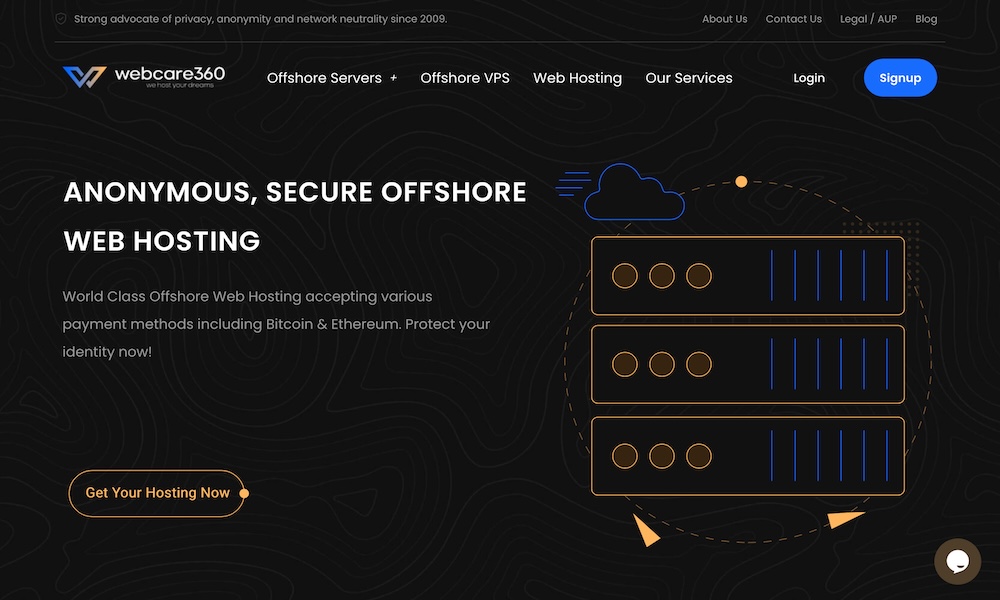The width and height of the screenshot is (1000, 600).
Task: View the Legal / AUP page
Action: point(868,19)
